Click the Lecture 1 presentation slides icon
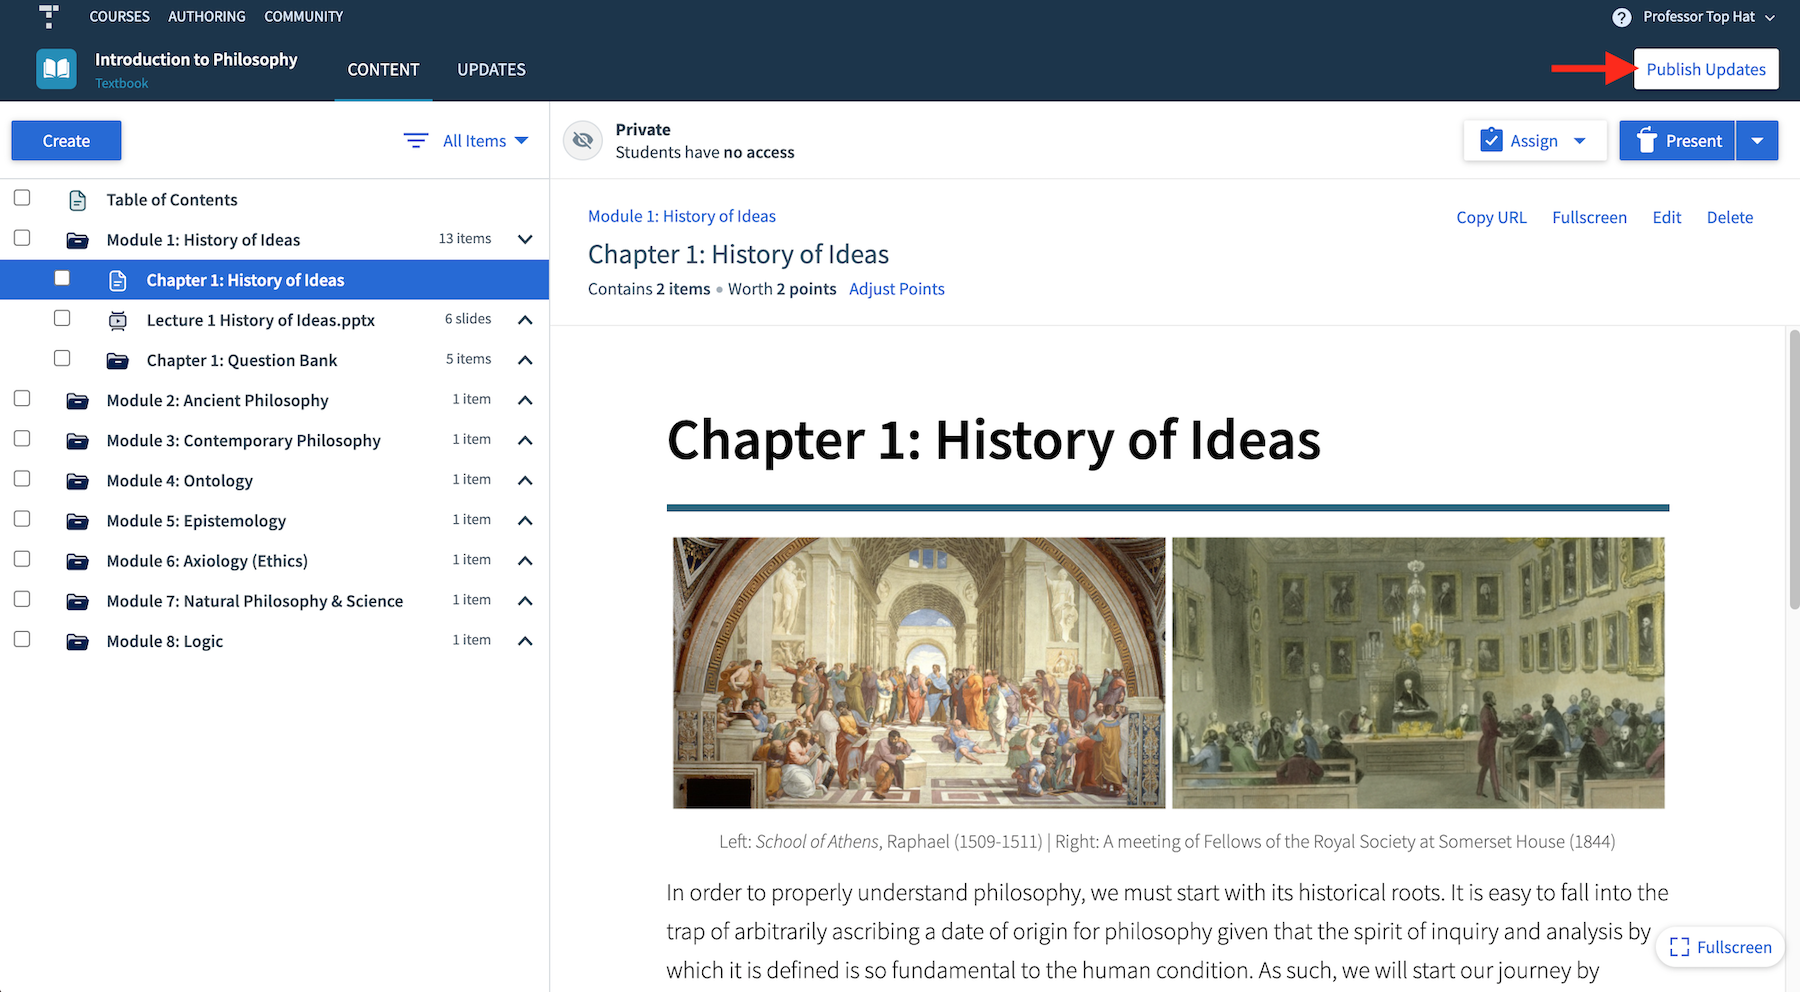Viewport: 1800px width, 992px height. 117,320
